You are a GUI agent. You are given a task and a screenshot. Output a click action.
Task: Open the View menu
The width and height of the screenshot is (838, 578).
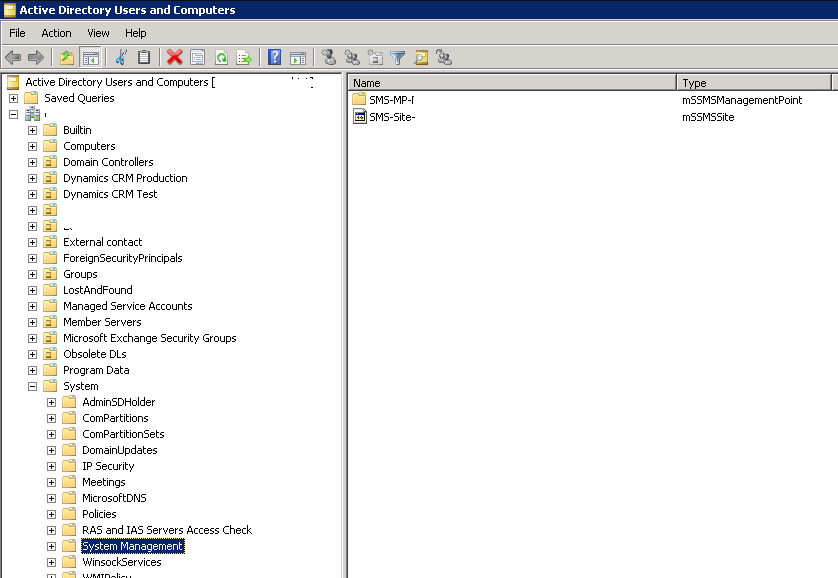pos(97,32)
